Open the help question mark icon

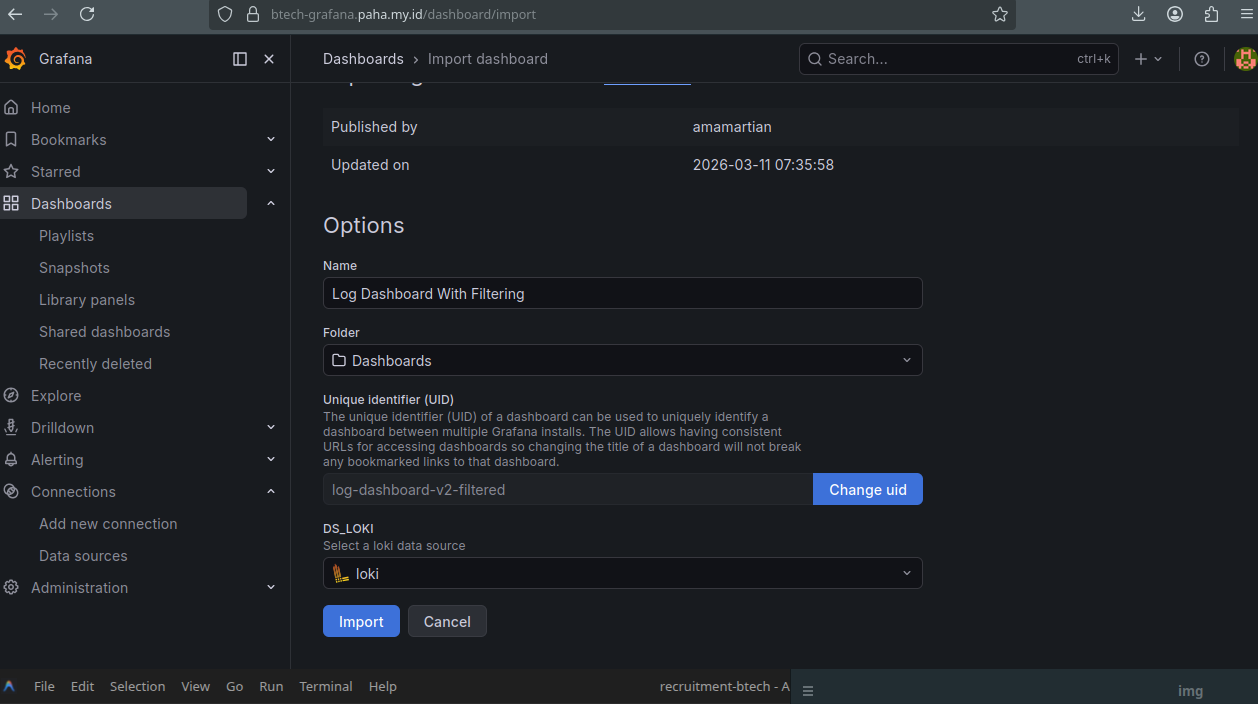click(x=1202, y=59)
